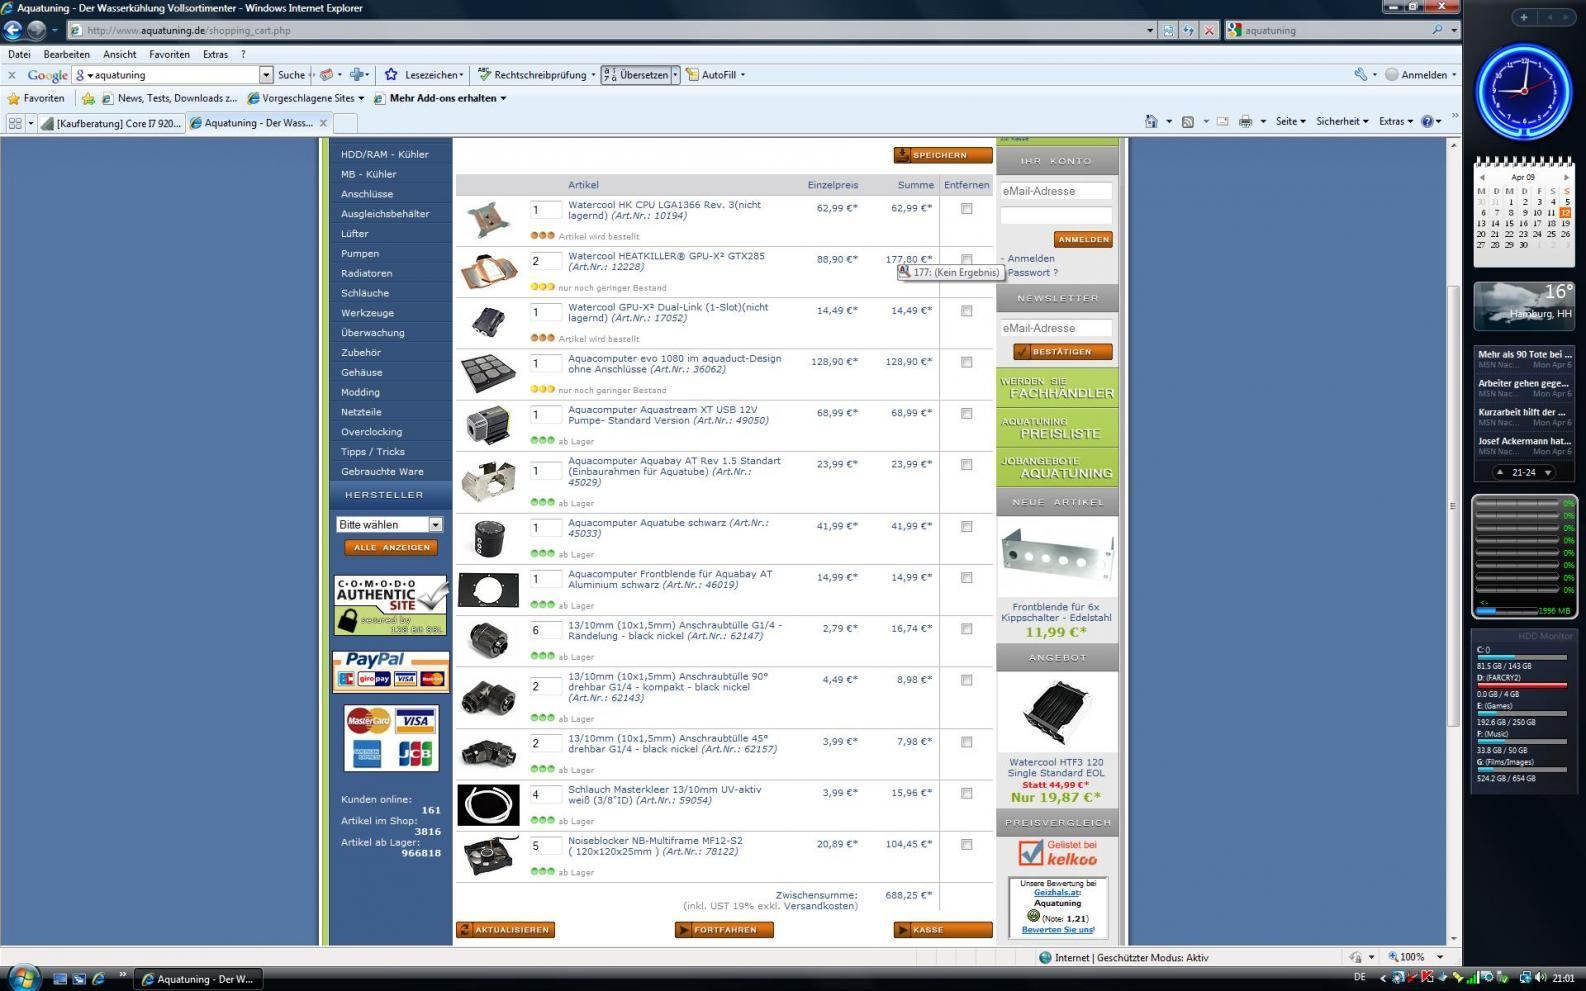Open the Seite command bar menu
The height and width of the screenshot is (991, 1586).
coord(1290,121)
